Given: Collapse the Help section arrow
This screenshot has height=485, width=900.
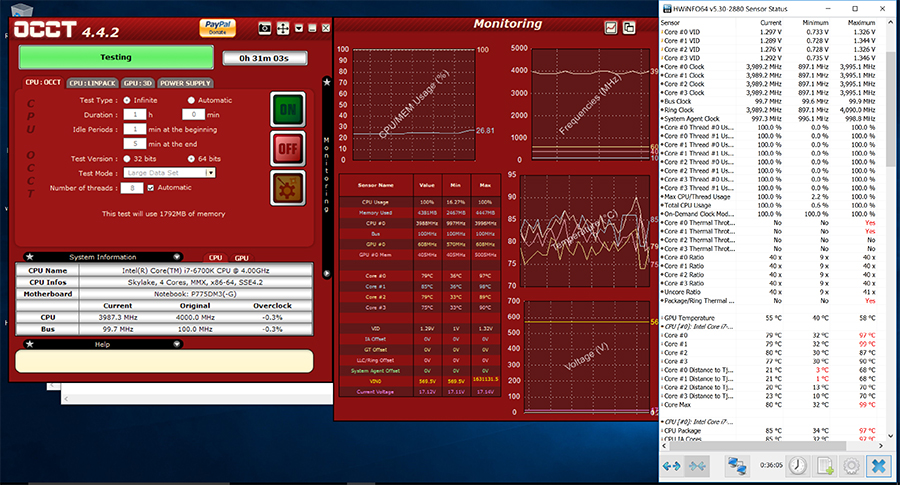Looking at the screenshot, I should [177, 344].
